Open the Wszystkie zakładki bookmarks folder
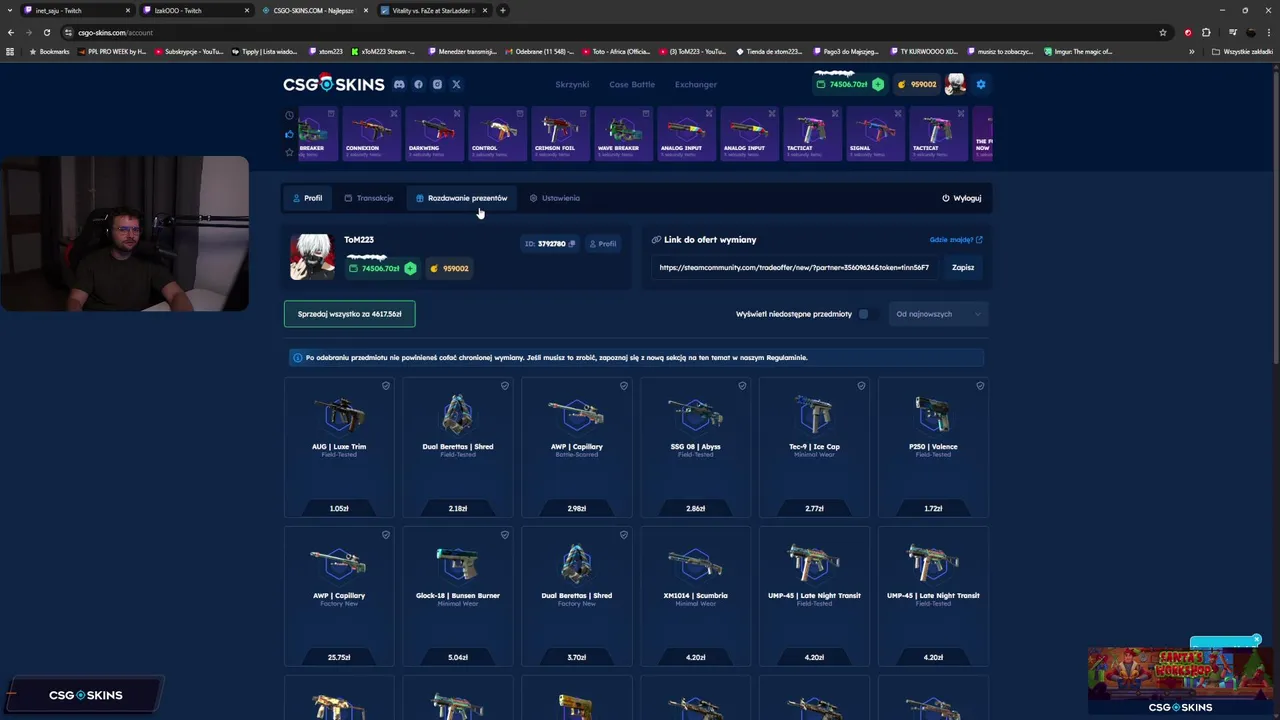 pos(1243,51)
